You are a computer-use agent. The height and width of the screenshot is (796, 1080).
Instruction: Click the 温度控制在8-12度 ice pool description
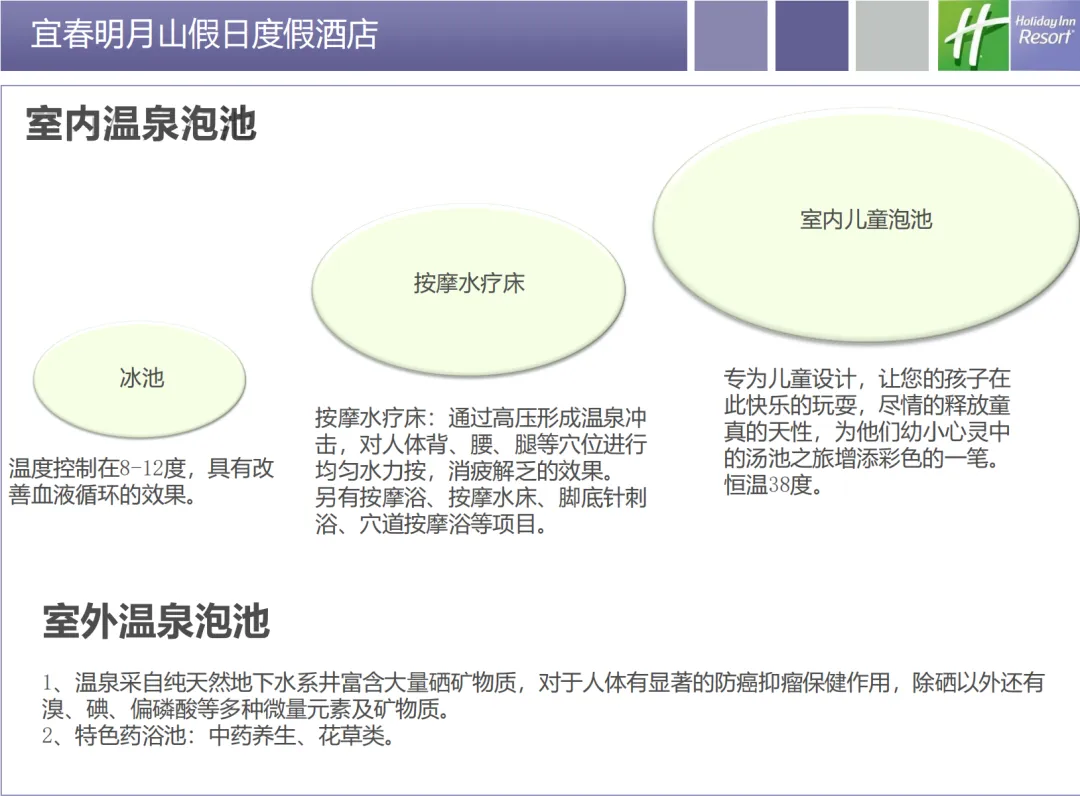pos(141,481)
